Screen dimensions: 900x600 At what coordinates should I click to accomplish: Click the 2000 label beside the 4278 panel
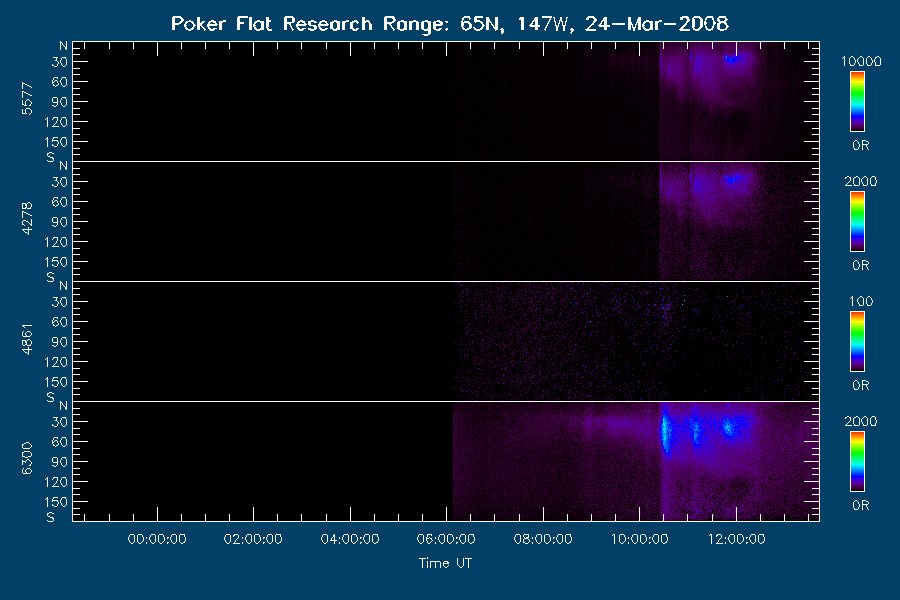click(861, 181)
